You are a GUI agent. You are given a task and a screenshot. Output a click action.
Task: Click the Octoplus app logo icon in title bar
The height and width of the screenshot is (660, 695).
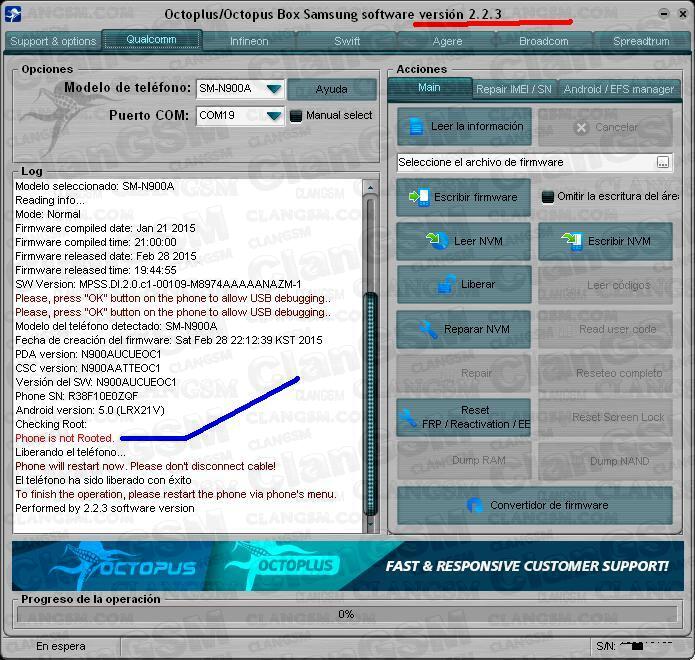point(12,14)
